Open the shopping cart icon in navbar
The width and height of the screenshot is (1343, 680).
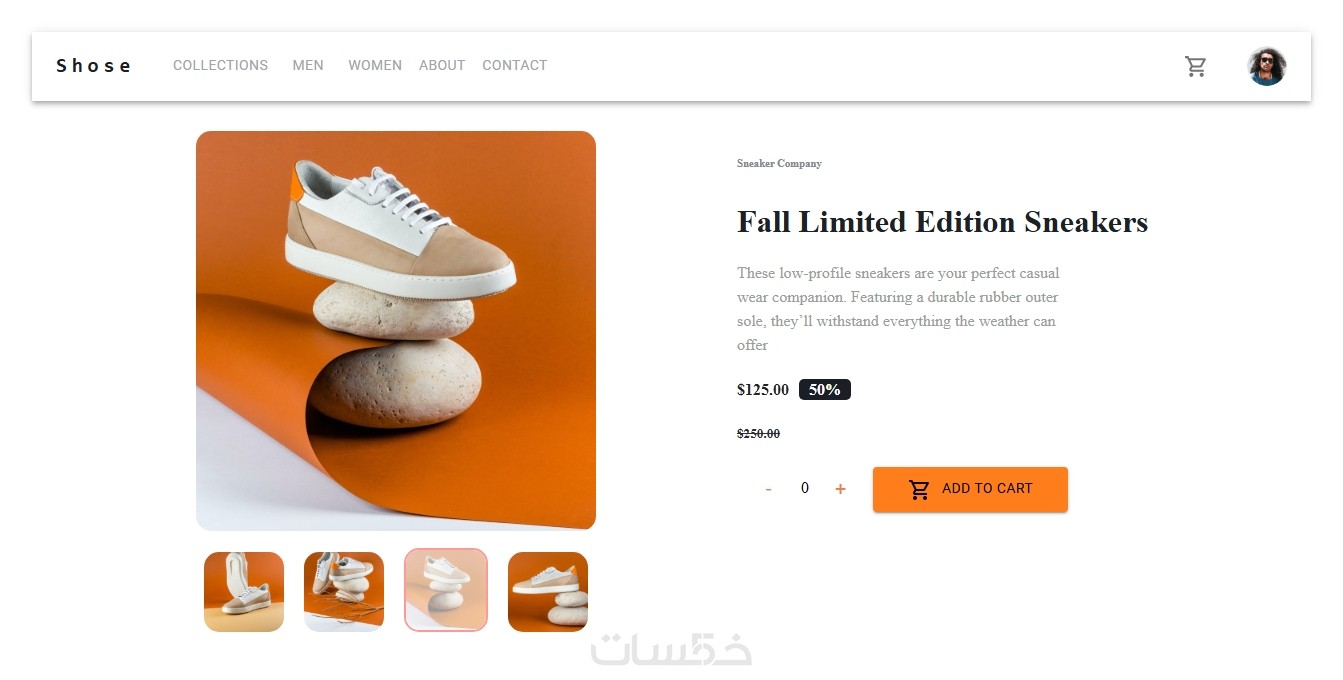[1195, 66]
